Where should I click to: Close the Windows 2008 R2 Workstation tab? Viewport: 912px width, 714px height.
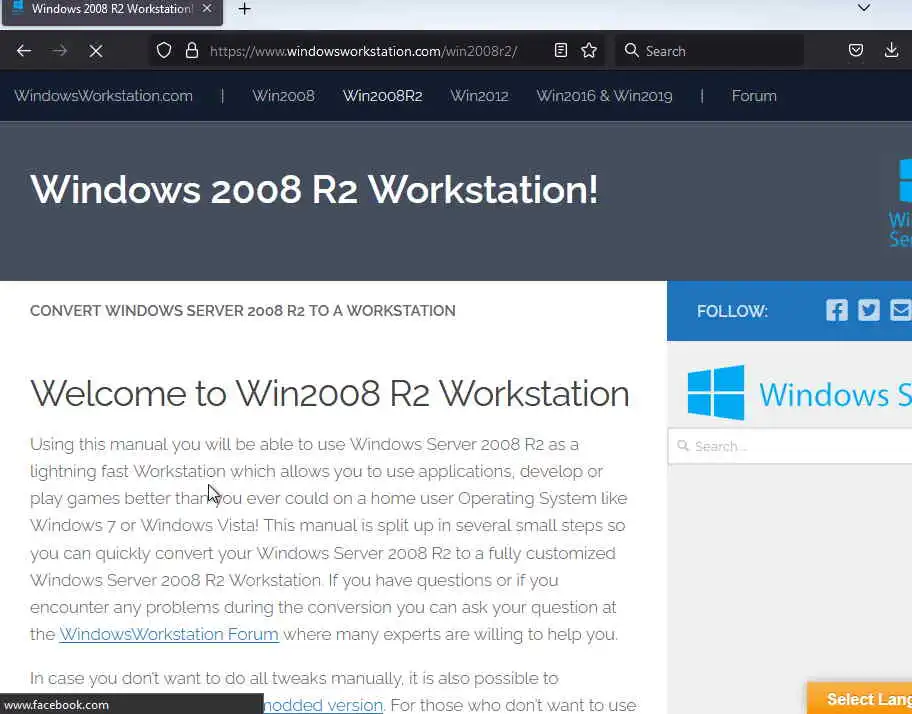tap(206, 9)
